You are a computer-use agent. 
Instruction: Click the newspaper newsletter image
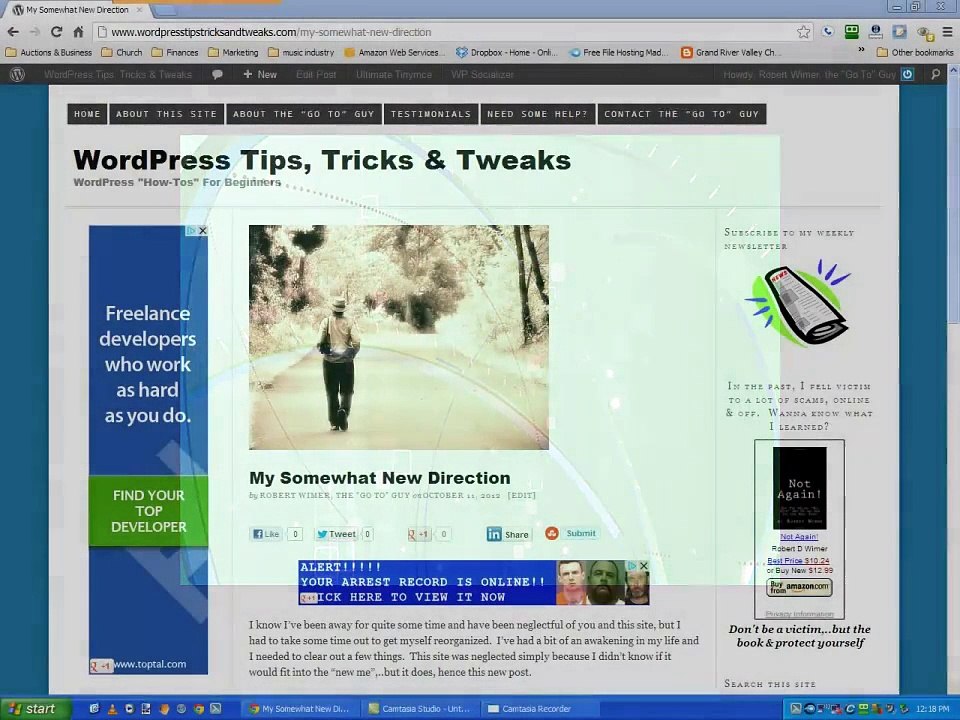click(798, 304)
